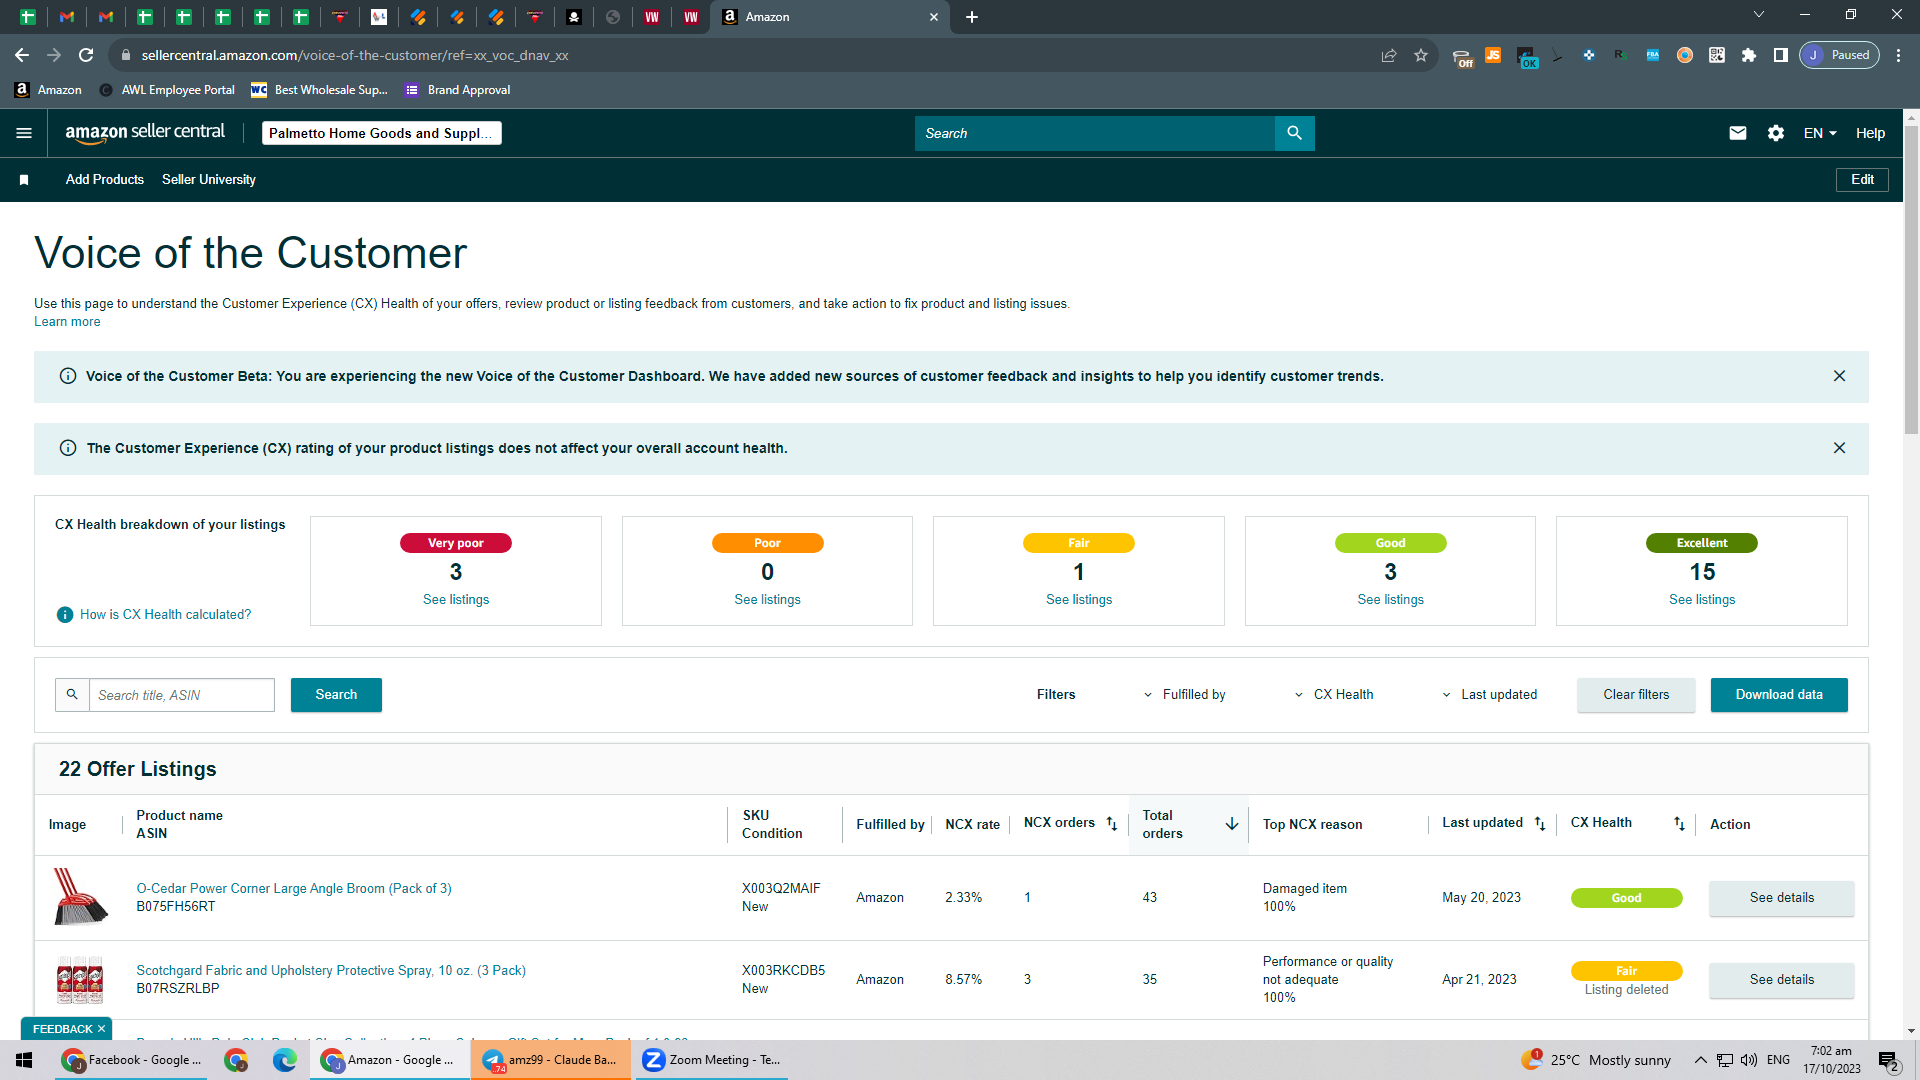Sort by Total orders arrow

[x=1232, y=824]
